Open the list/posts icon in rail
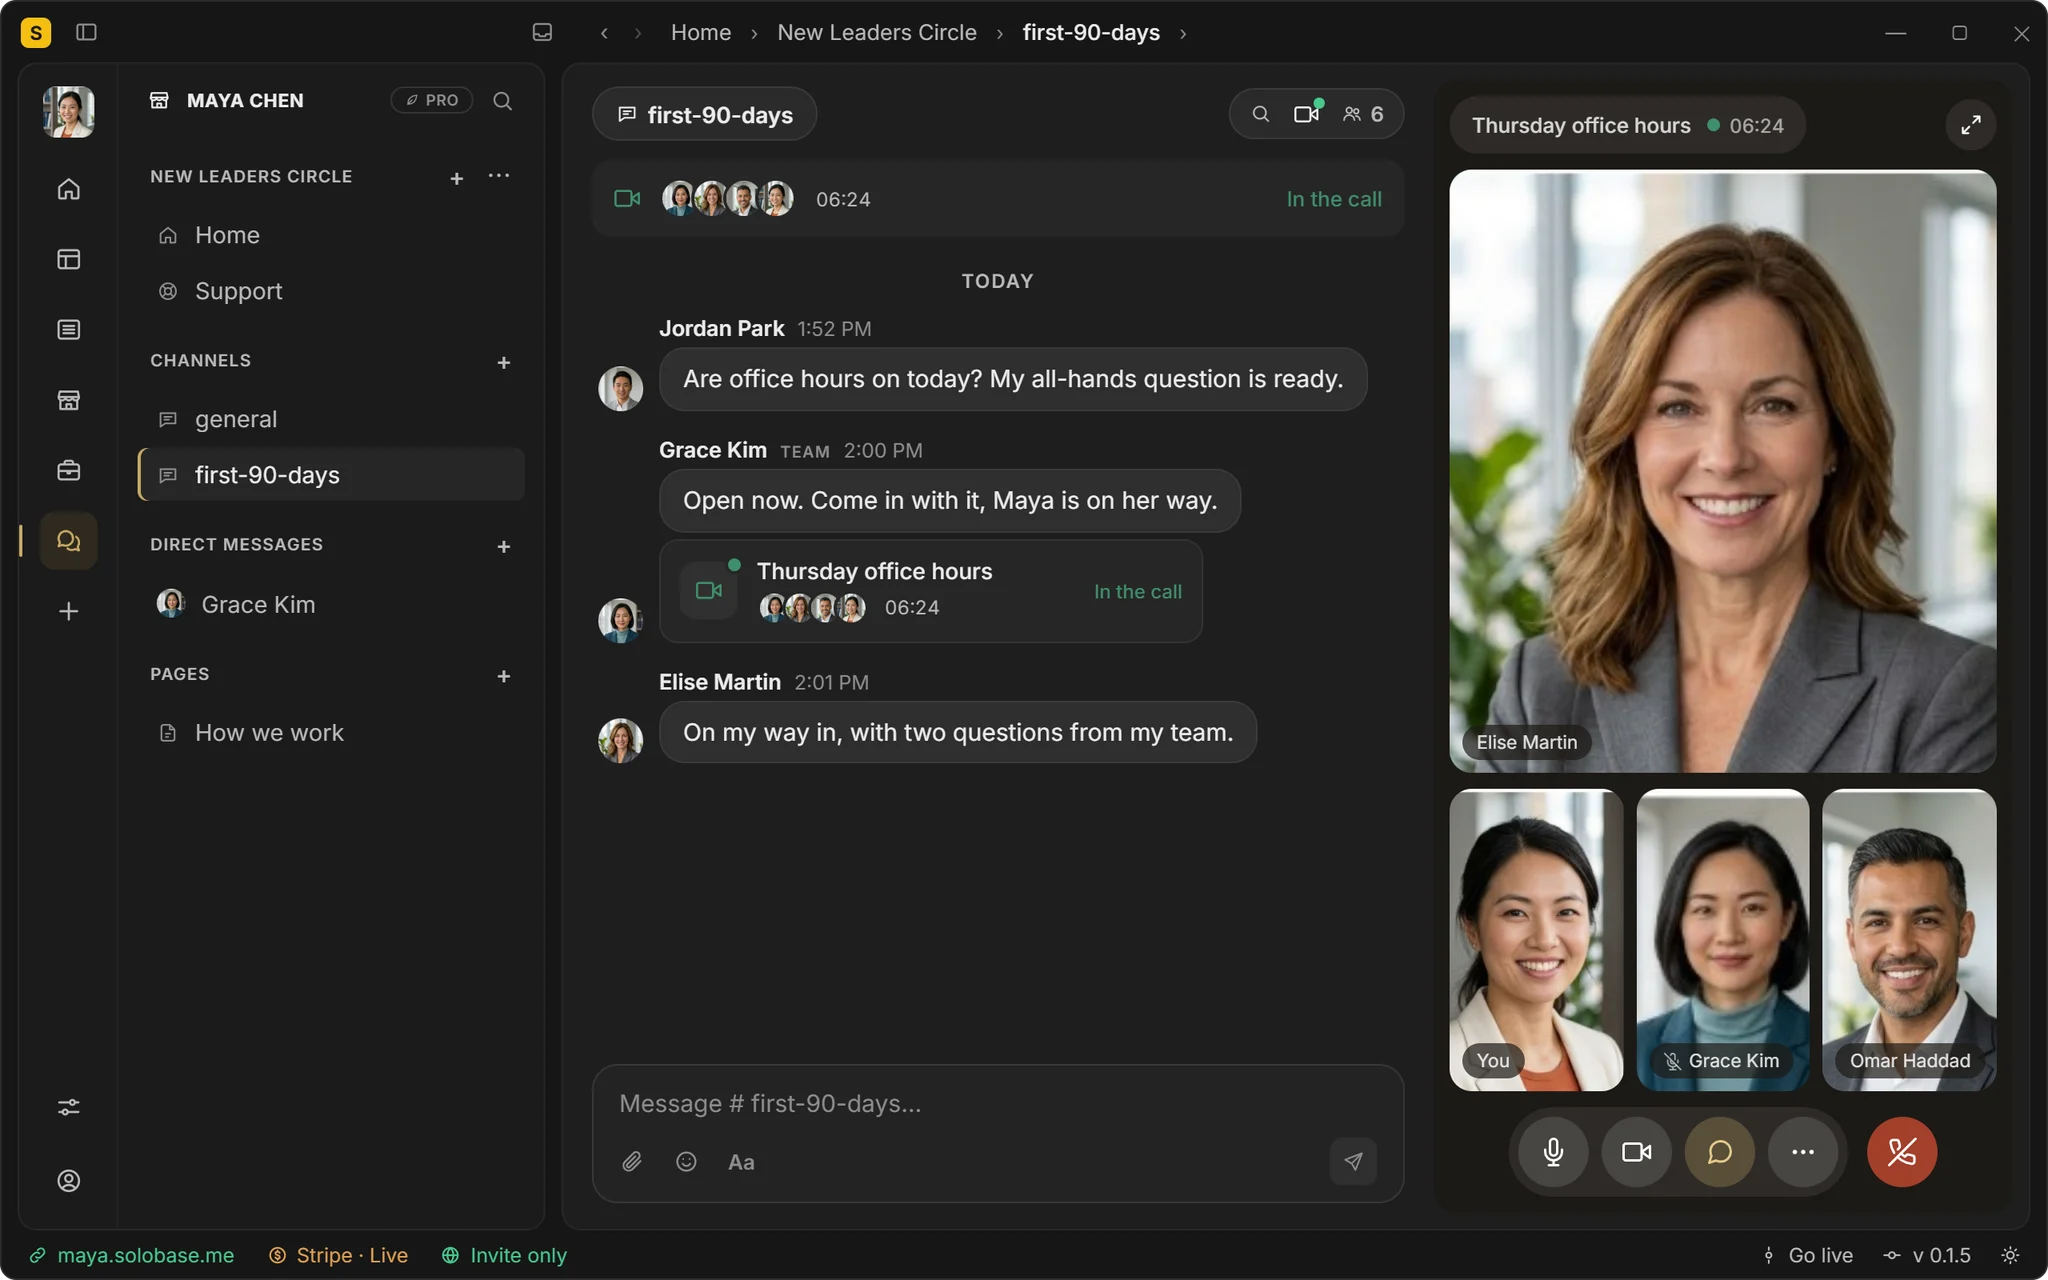 tap(68, 330)
